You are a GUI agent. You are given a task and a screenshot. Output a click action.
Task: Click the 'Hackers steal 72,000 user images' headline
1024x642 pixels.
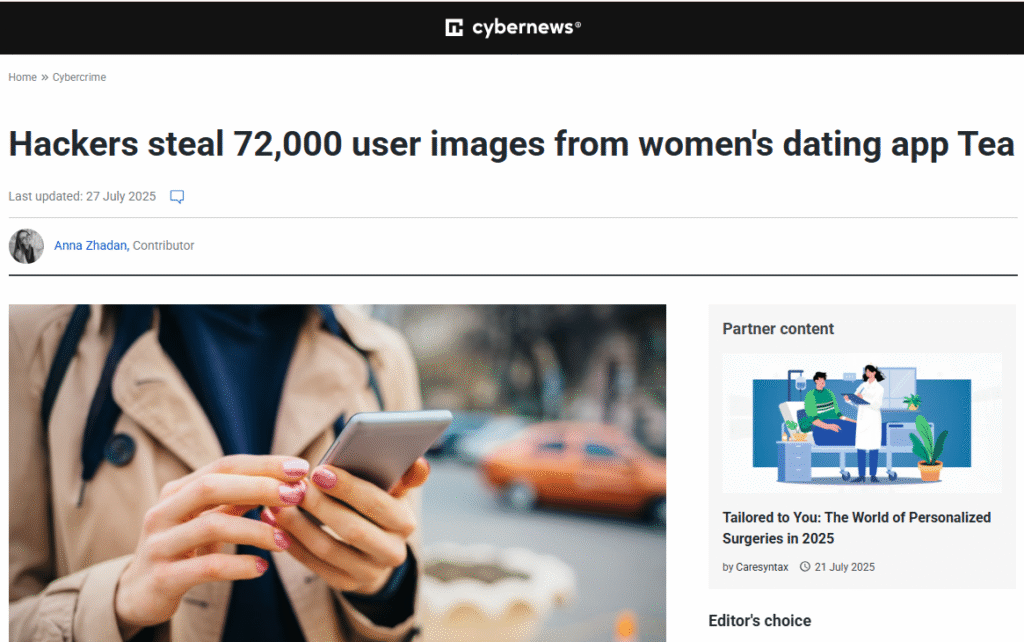coord(511,144)
